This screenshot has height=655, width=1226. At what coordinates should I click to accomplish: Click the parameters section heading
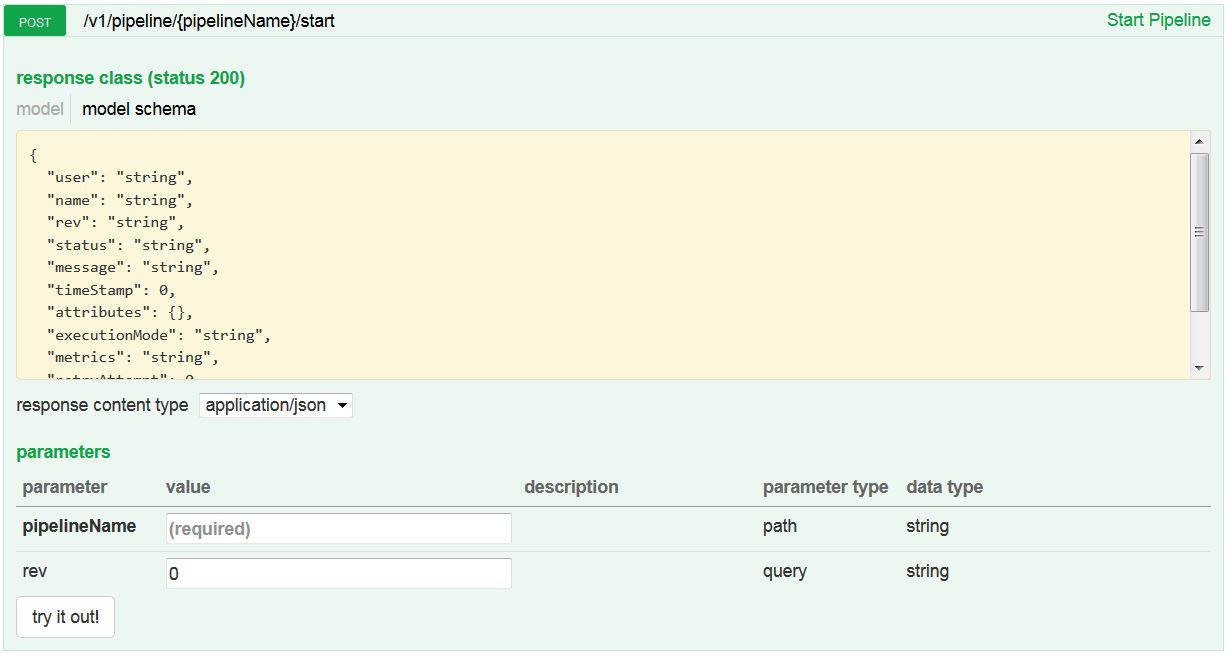(x=63, y=452)
